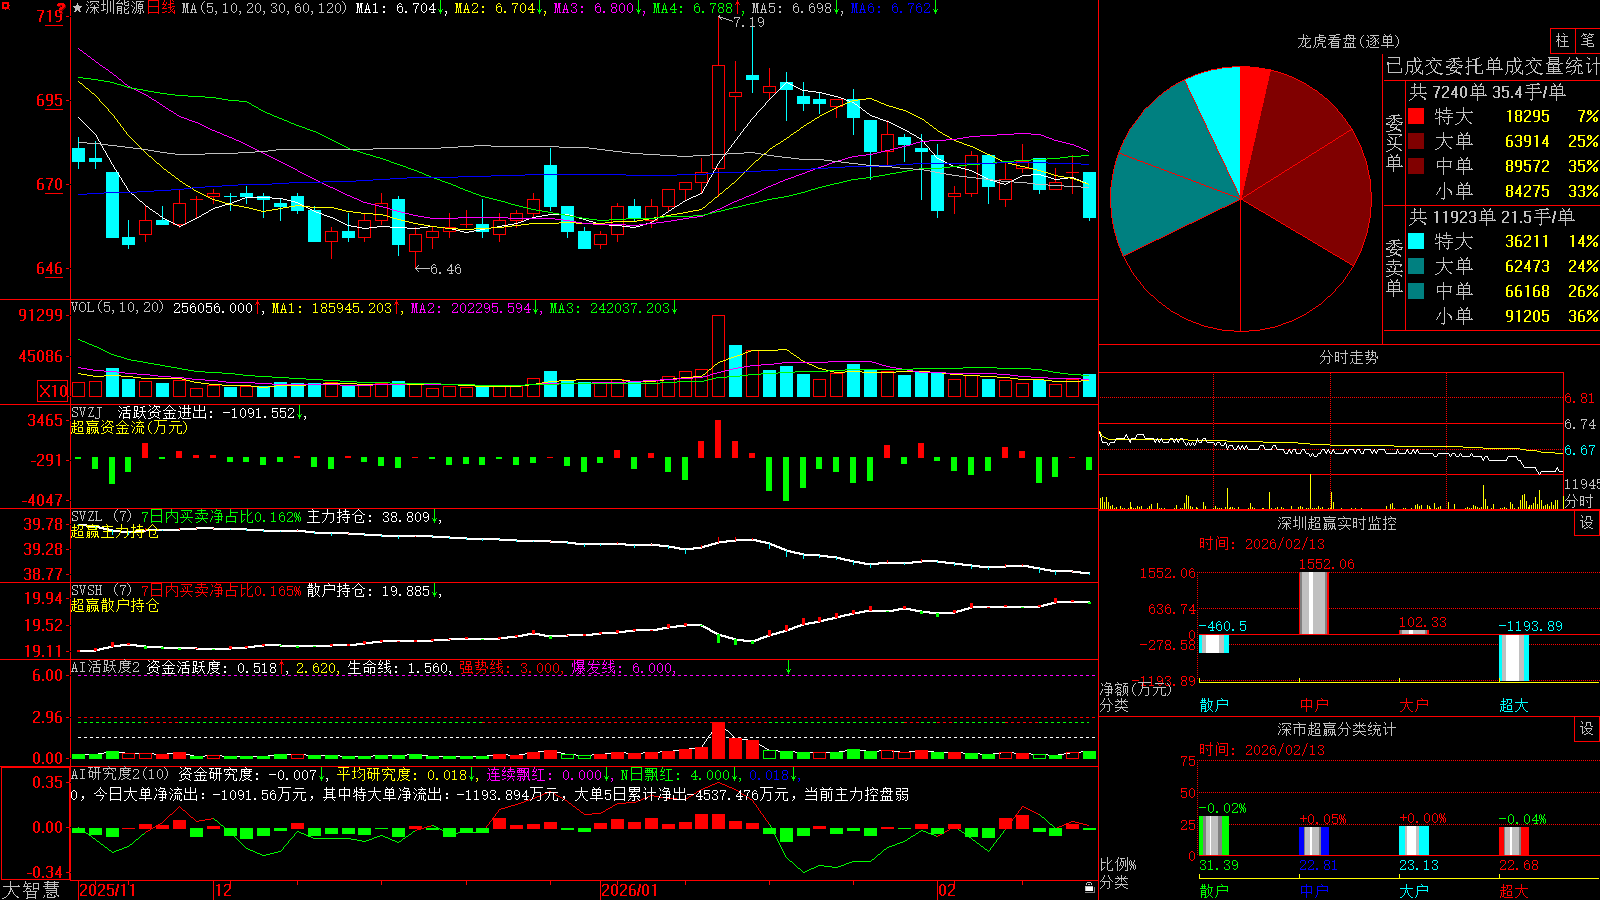Click the bright red 特大 buy swatch
1600x900 pixels.
(1416, 116)
